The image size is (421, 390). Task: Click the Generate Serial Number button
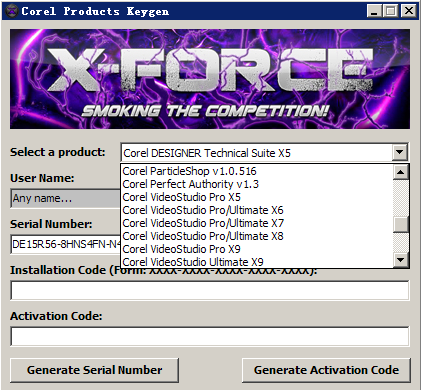click(x=94, y=370)
